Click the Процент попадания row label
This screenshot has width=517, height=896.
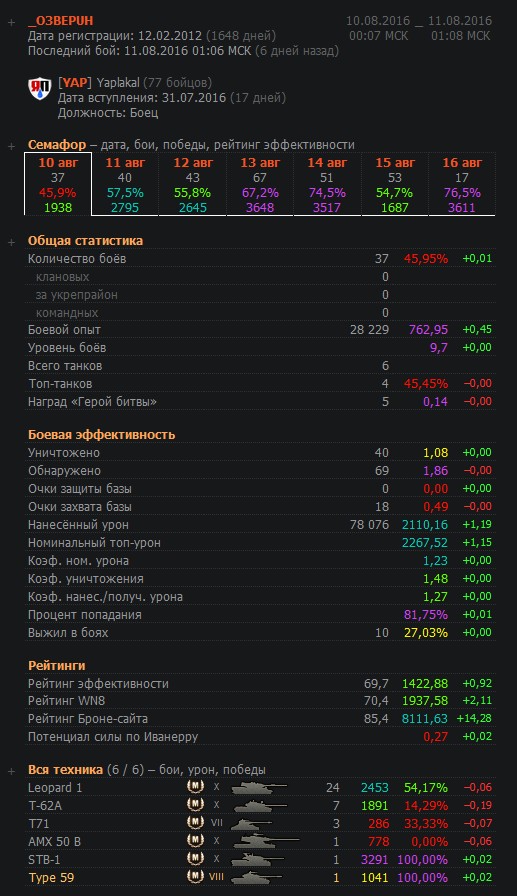tap(85, 615)
